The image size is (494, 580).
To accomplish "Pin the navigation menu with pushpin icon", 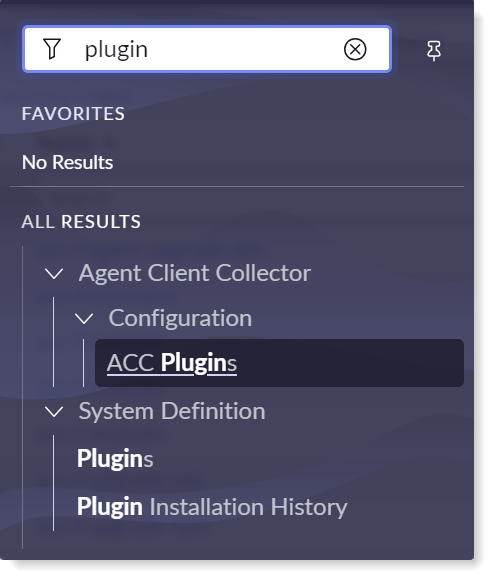I will [x=433, y=51].
